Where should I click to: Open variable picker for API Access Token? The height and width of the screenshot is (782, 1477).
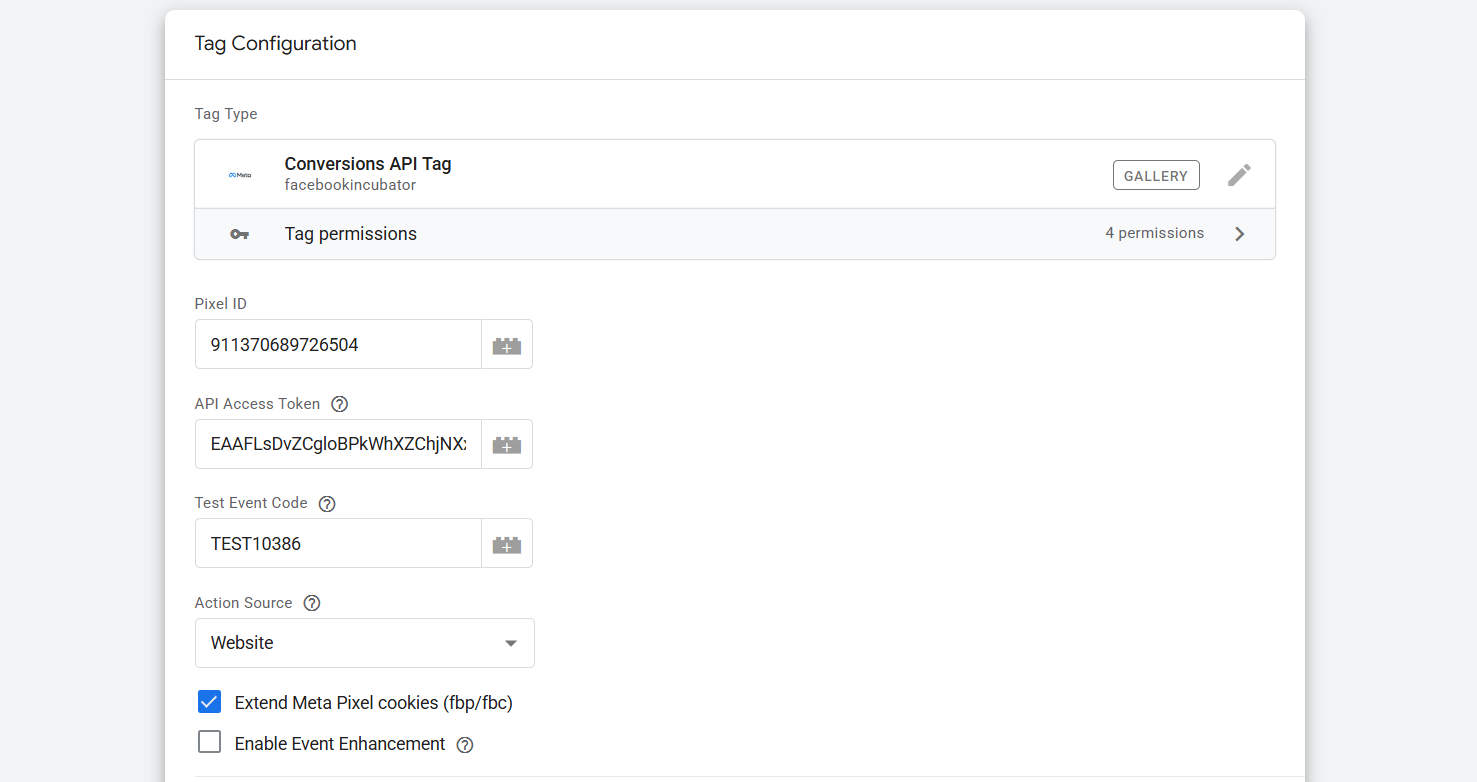point(507,444)
